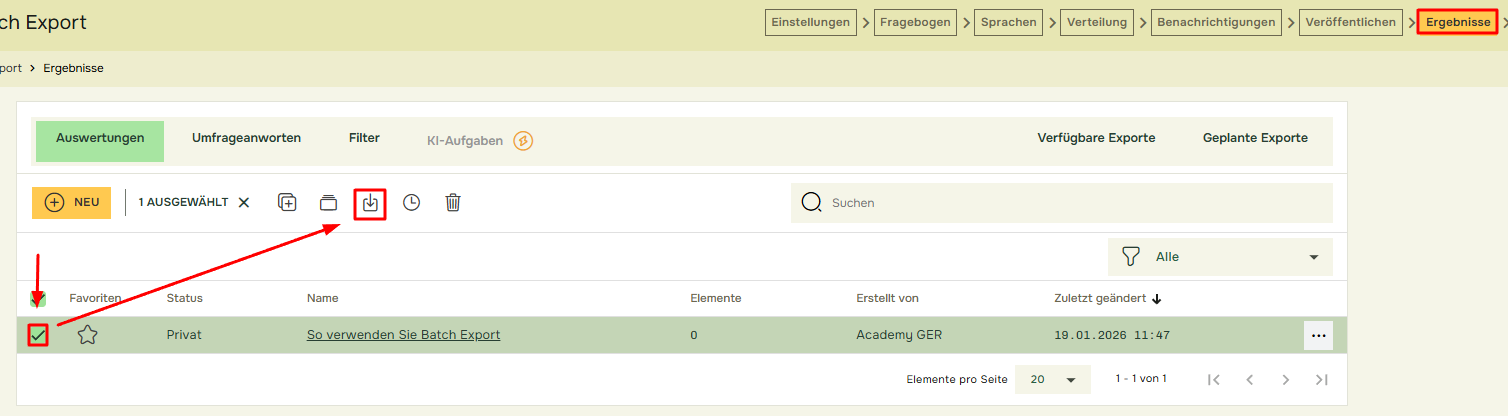Click the archive stack icon in toolbar
Viewport: 1508px width, 416px height.
[328, 202]
